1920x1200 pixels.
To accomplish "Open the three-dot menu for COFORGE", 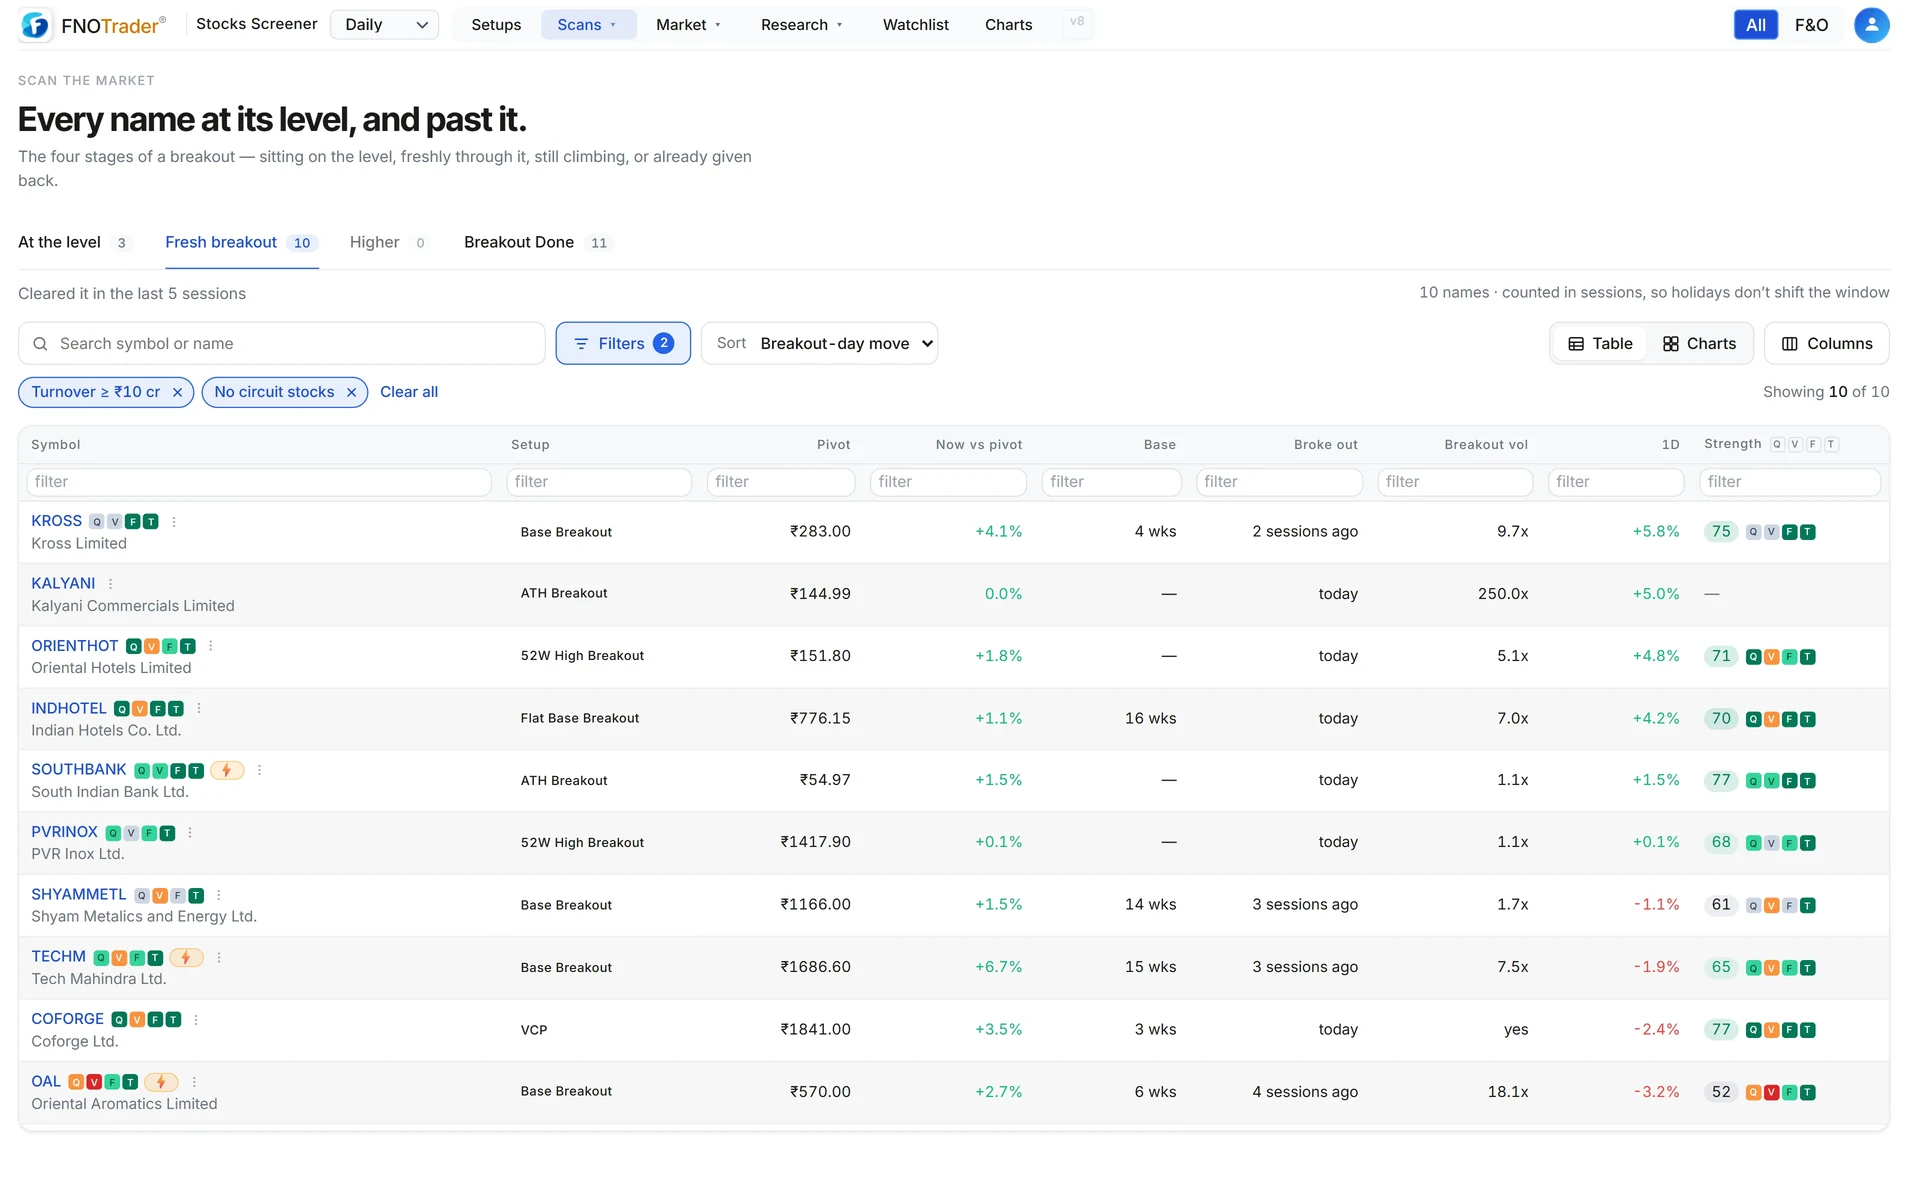I will pos(196,1020).
